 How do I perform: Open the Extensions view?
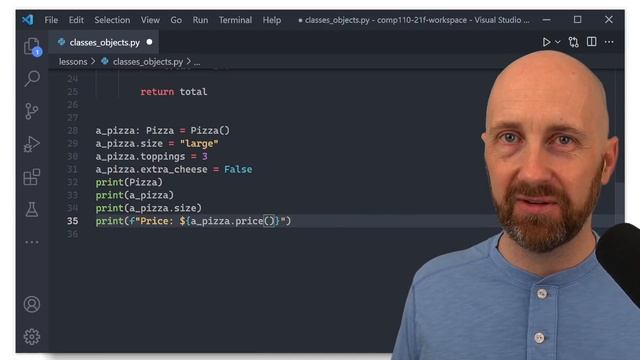(x=31, y=177)
